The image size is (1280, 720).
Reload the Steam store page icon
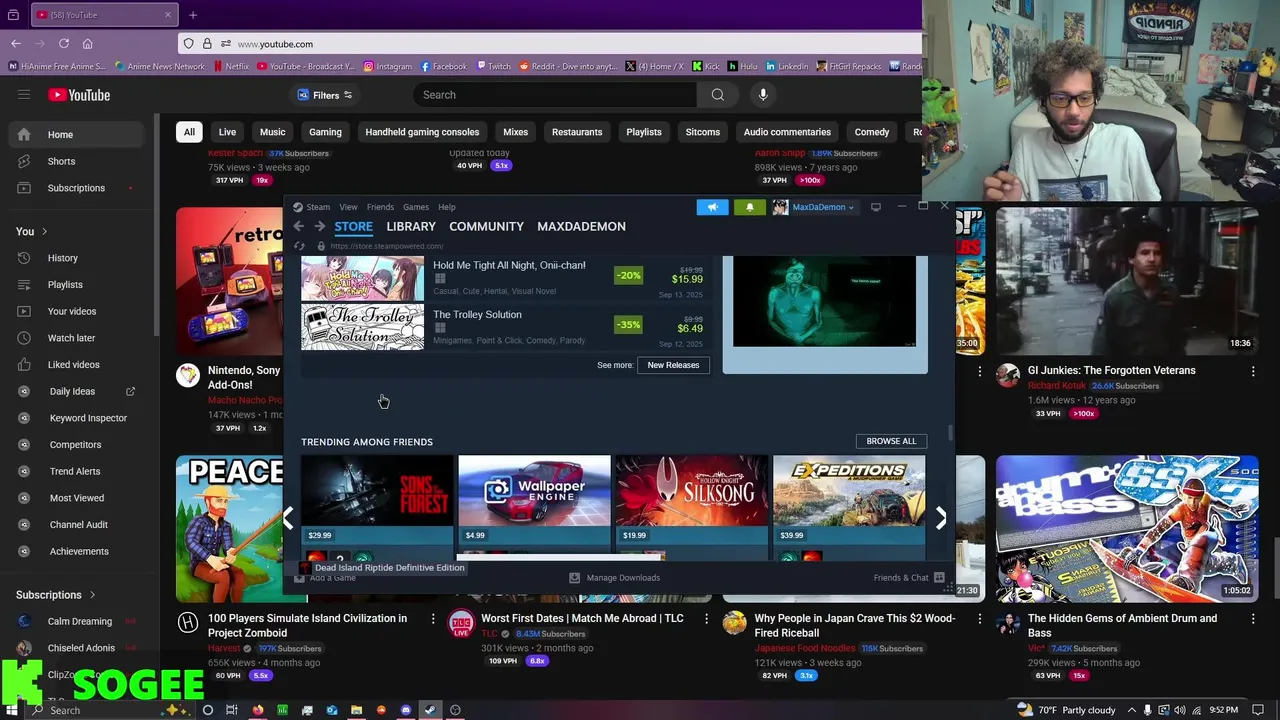click(x=299, y=246)
